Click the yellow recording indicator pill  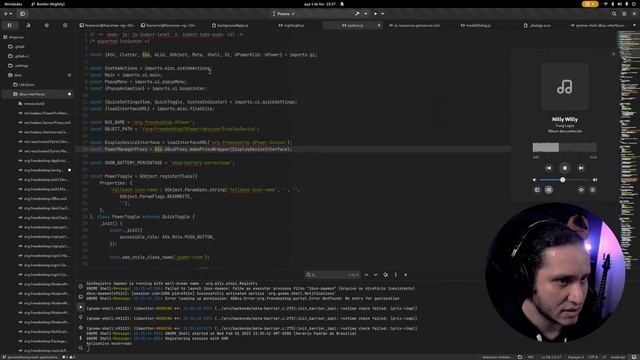[x=590, y=4]
